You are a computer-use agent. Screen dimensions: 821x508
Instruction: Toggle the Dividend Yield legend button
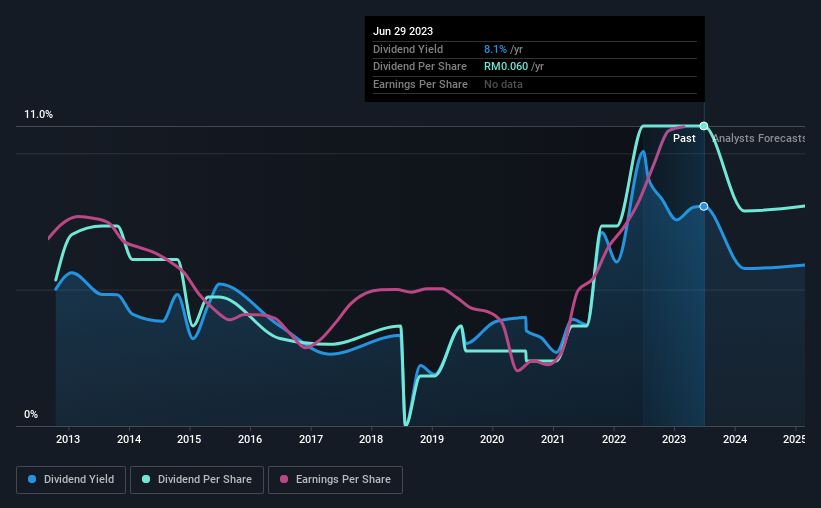coord(71,480)
